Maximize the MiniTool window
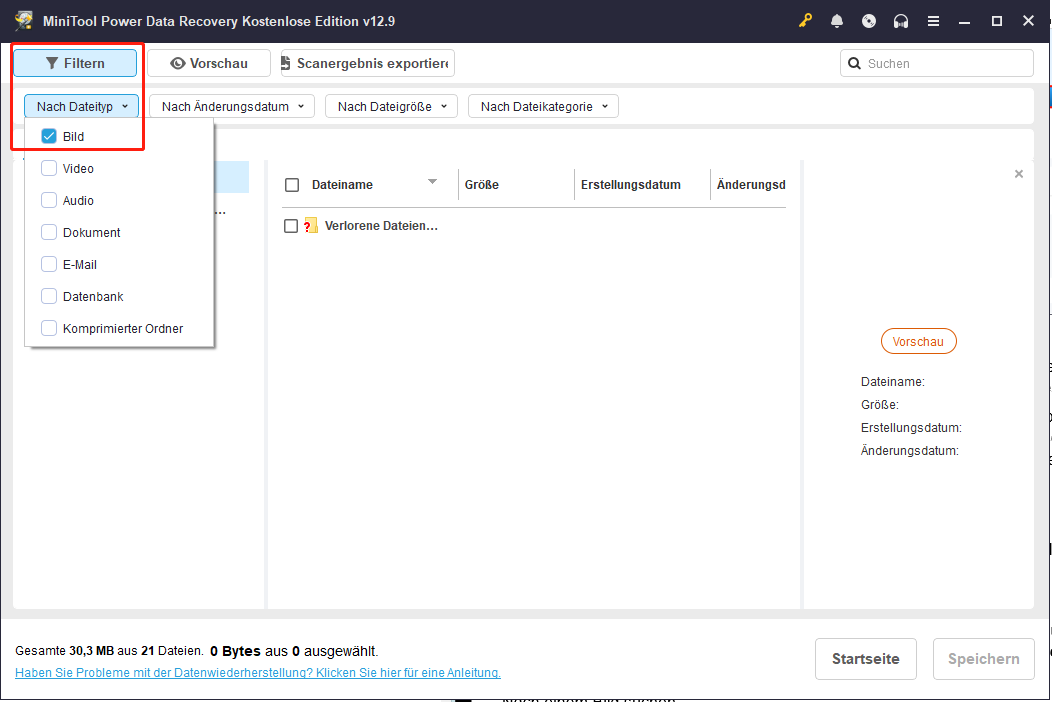The height and width of the screenshot is (702, 1052). [997, 21]
